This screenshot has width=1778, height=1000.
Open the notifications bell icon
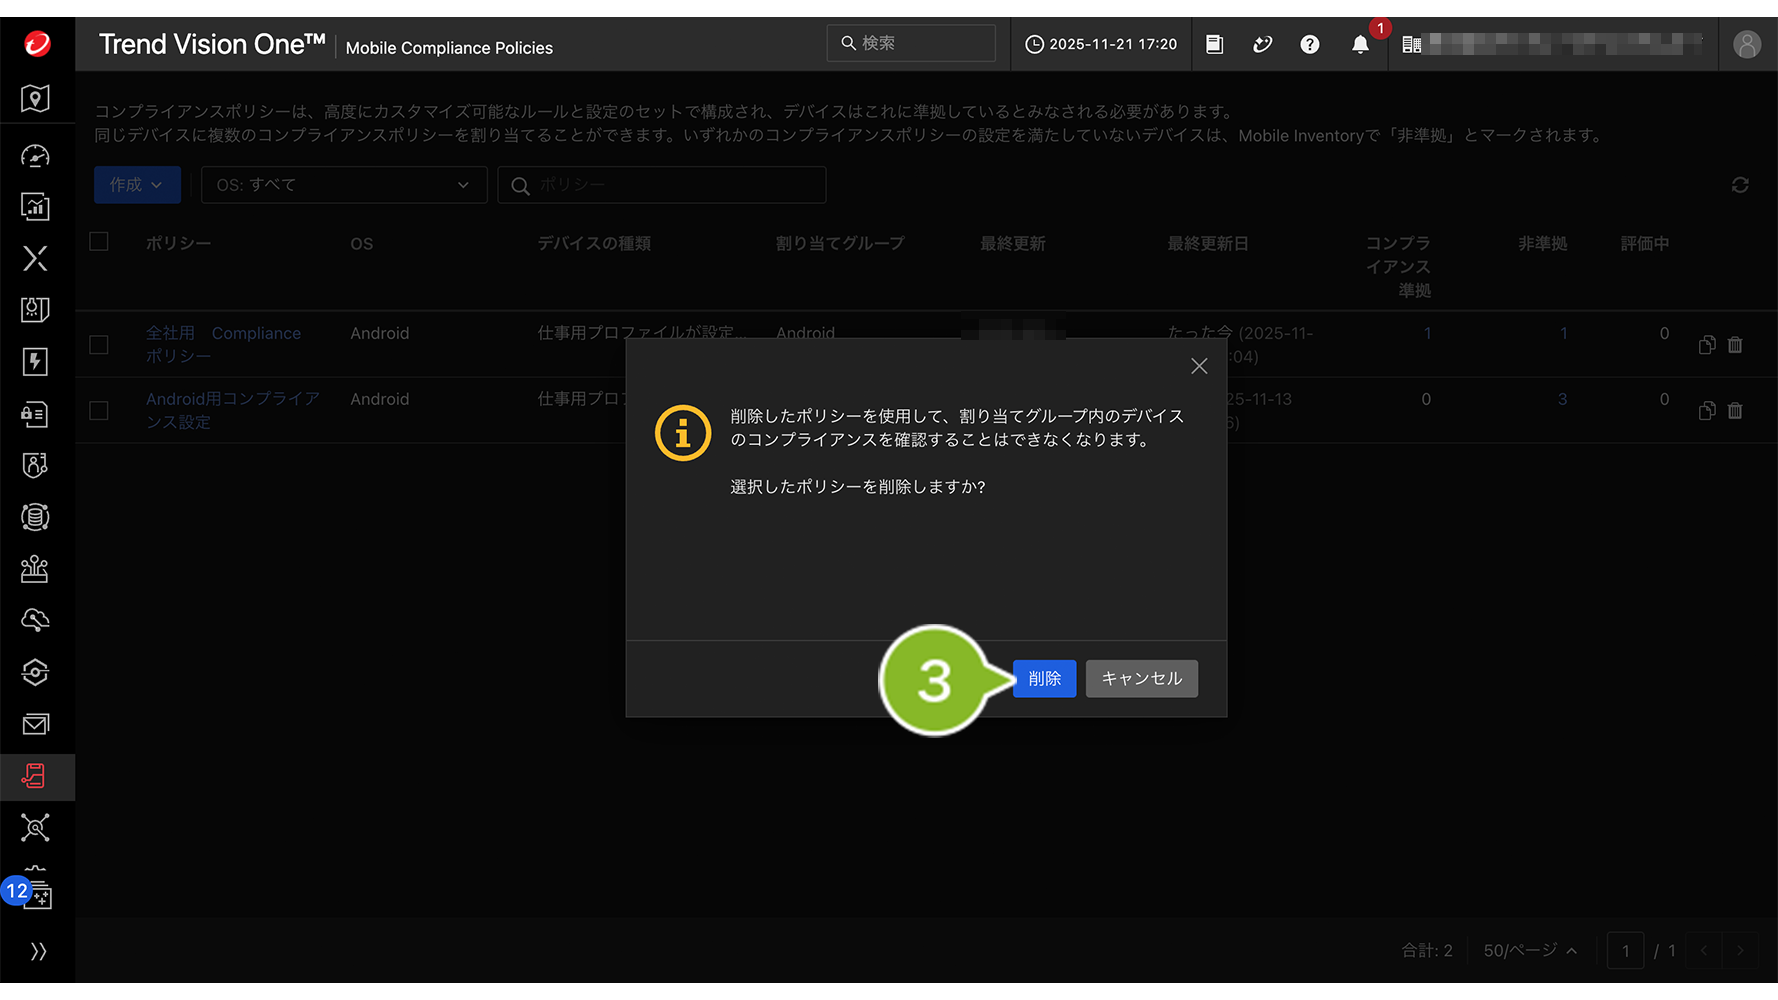tap(1360, 44)
